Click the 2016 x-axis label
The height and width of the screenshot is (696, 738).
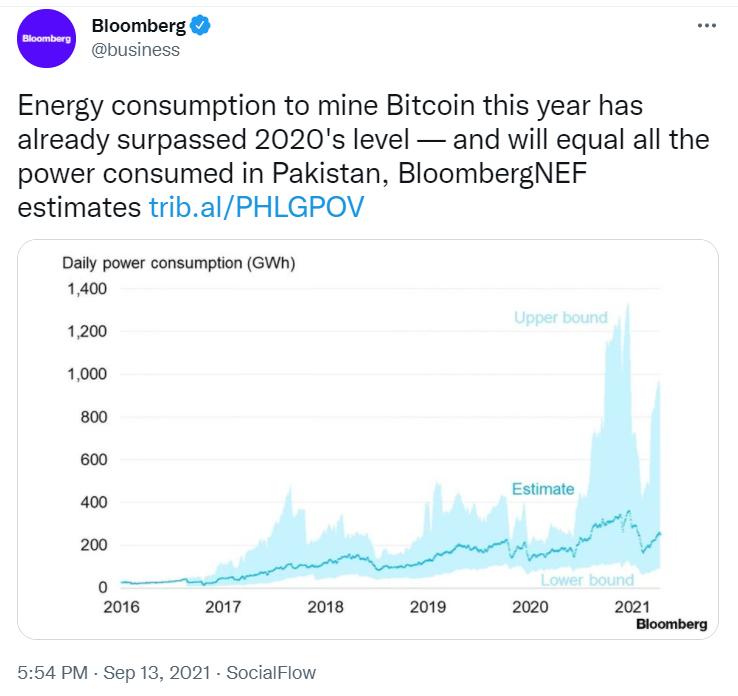coord(120,607)
